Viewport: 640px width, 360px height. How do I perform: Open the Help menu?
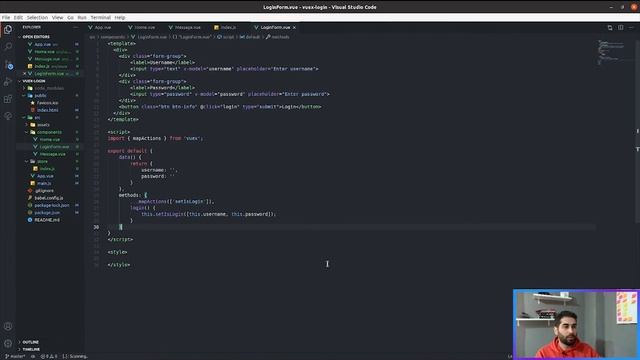coord(120,18)
